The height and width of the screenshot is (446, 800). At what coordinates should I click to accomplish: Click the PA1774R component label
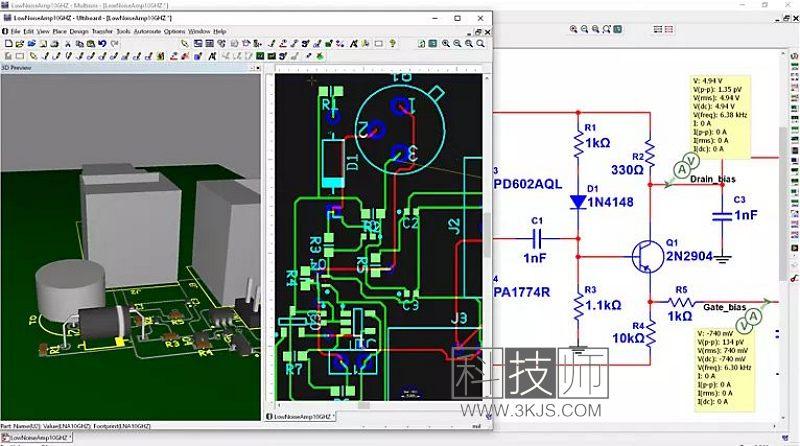[521, 292]
